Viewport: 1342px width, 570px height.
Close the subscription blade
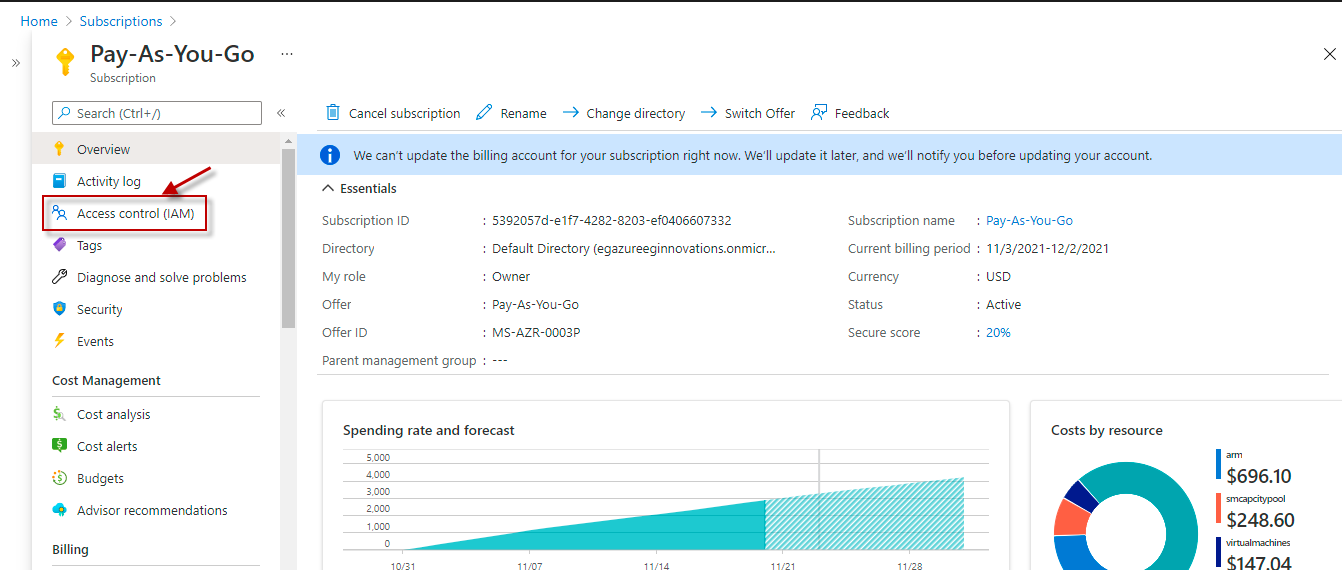coord(1330,55)
